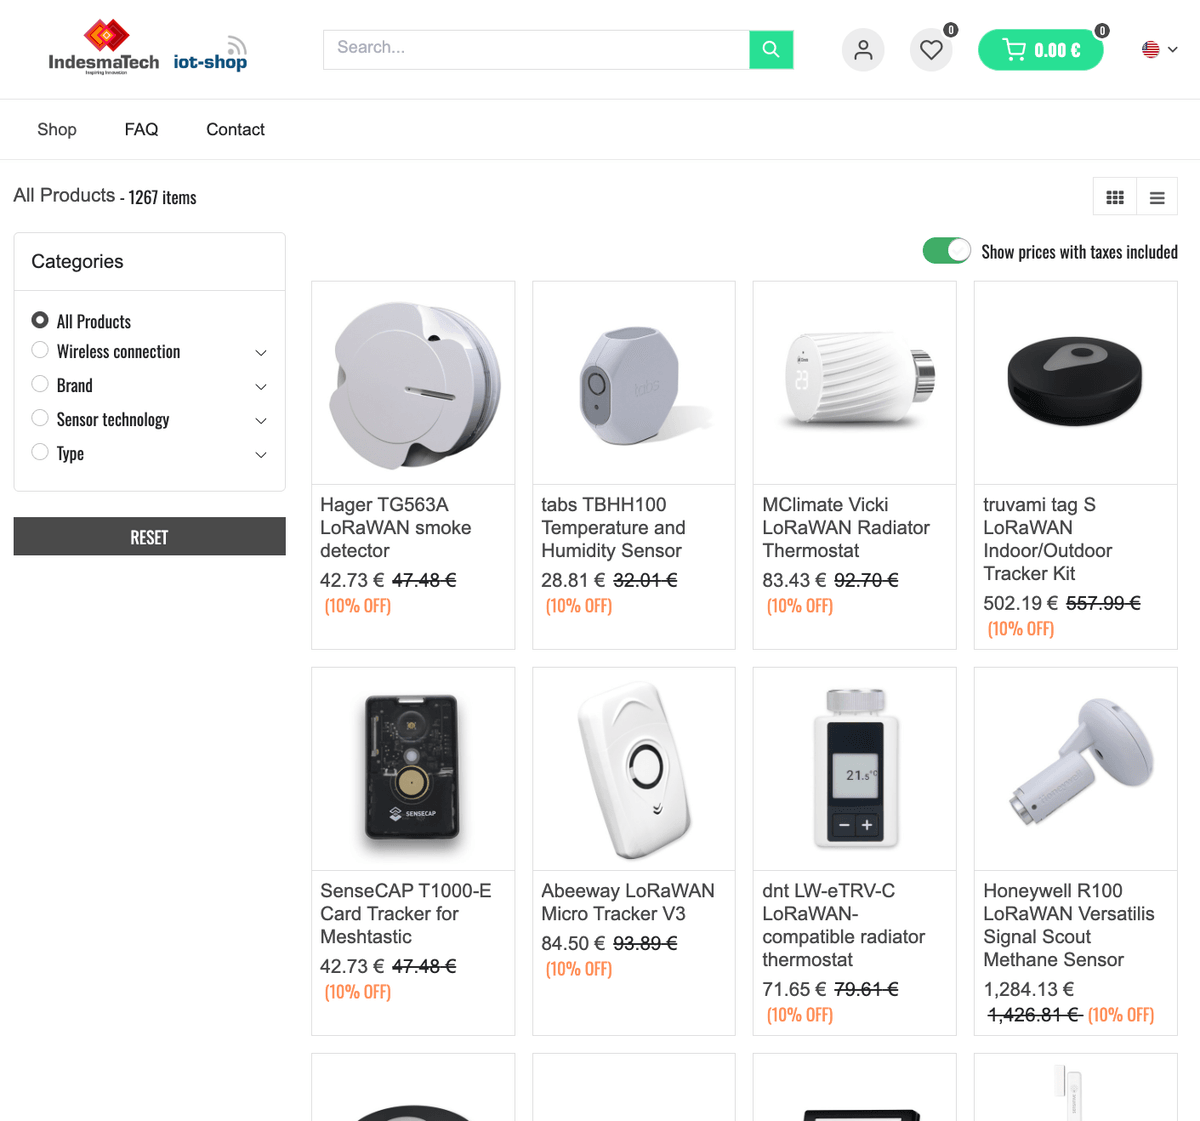Screen dimensions: 1200x1121
Task: Open the Shop menu item
Action: tap(57, 129)
